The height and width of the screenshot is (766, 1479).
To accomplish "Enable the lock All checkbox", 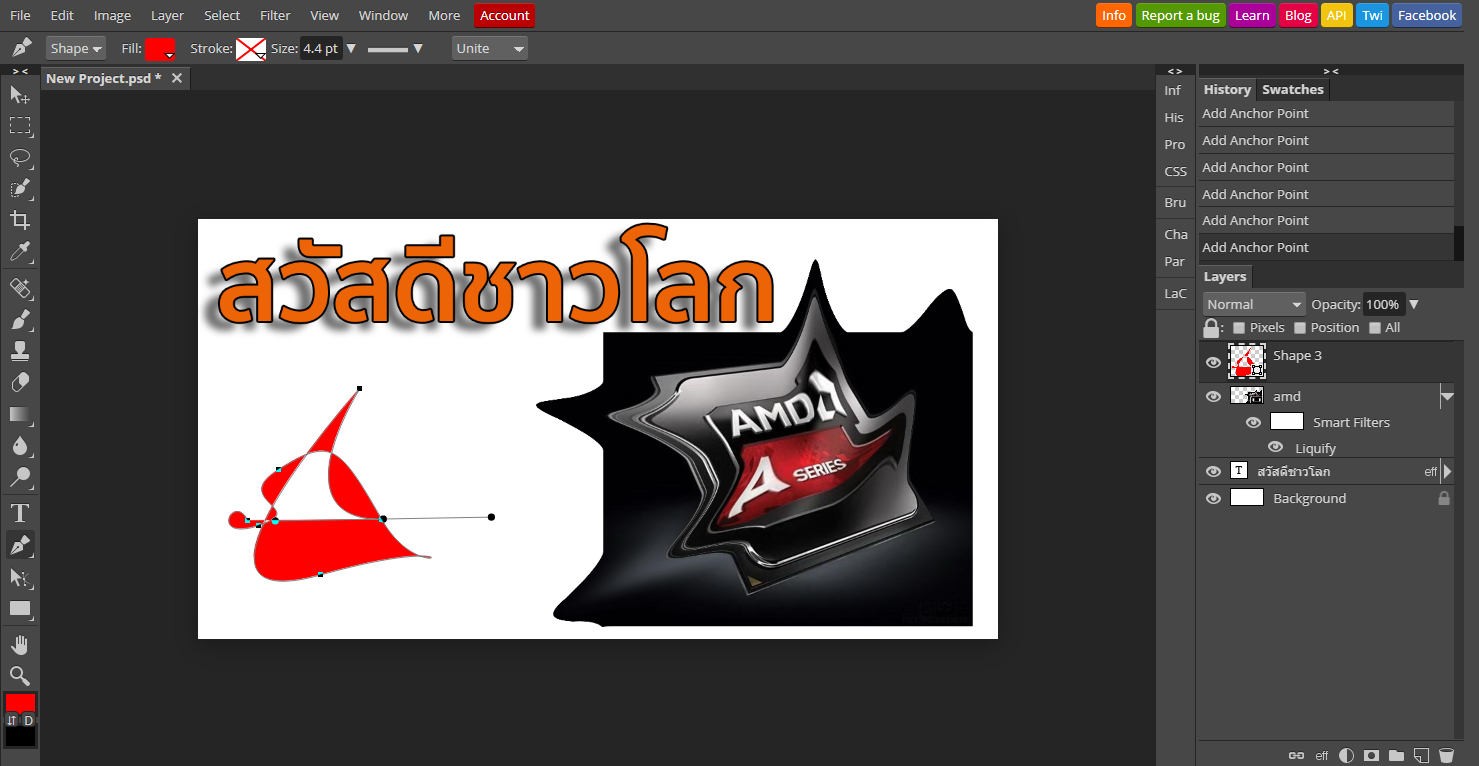I will (1375, 328).
